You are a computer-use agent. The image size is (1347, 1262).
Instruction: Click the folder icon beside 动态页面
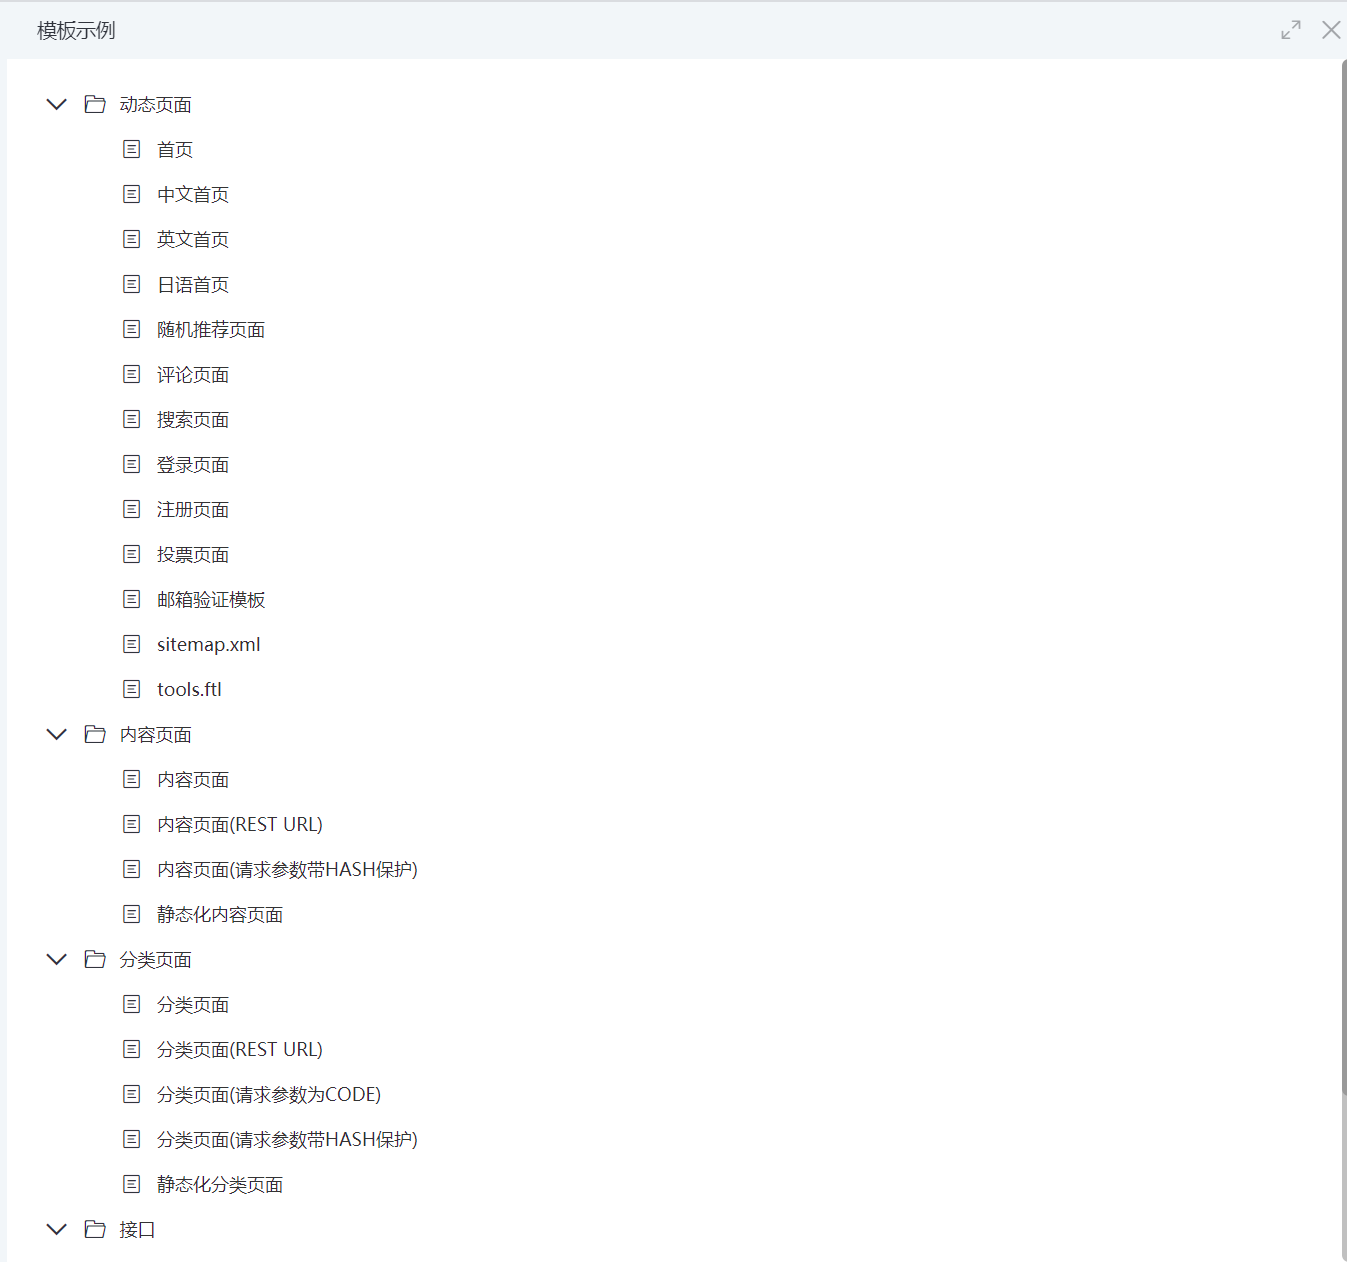point(95,104)
